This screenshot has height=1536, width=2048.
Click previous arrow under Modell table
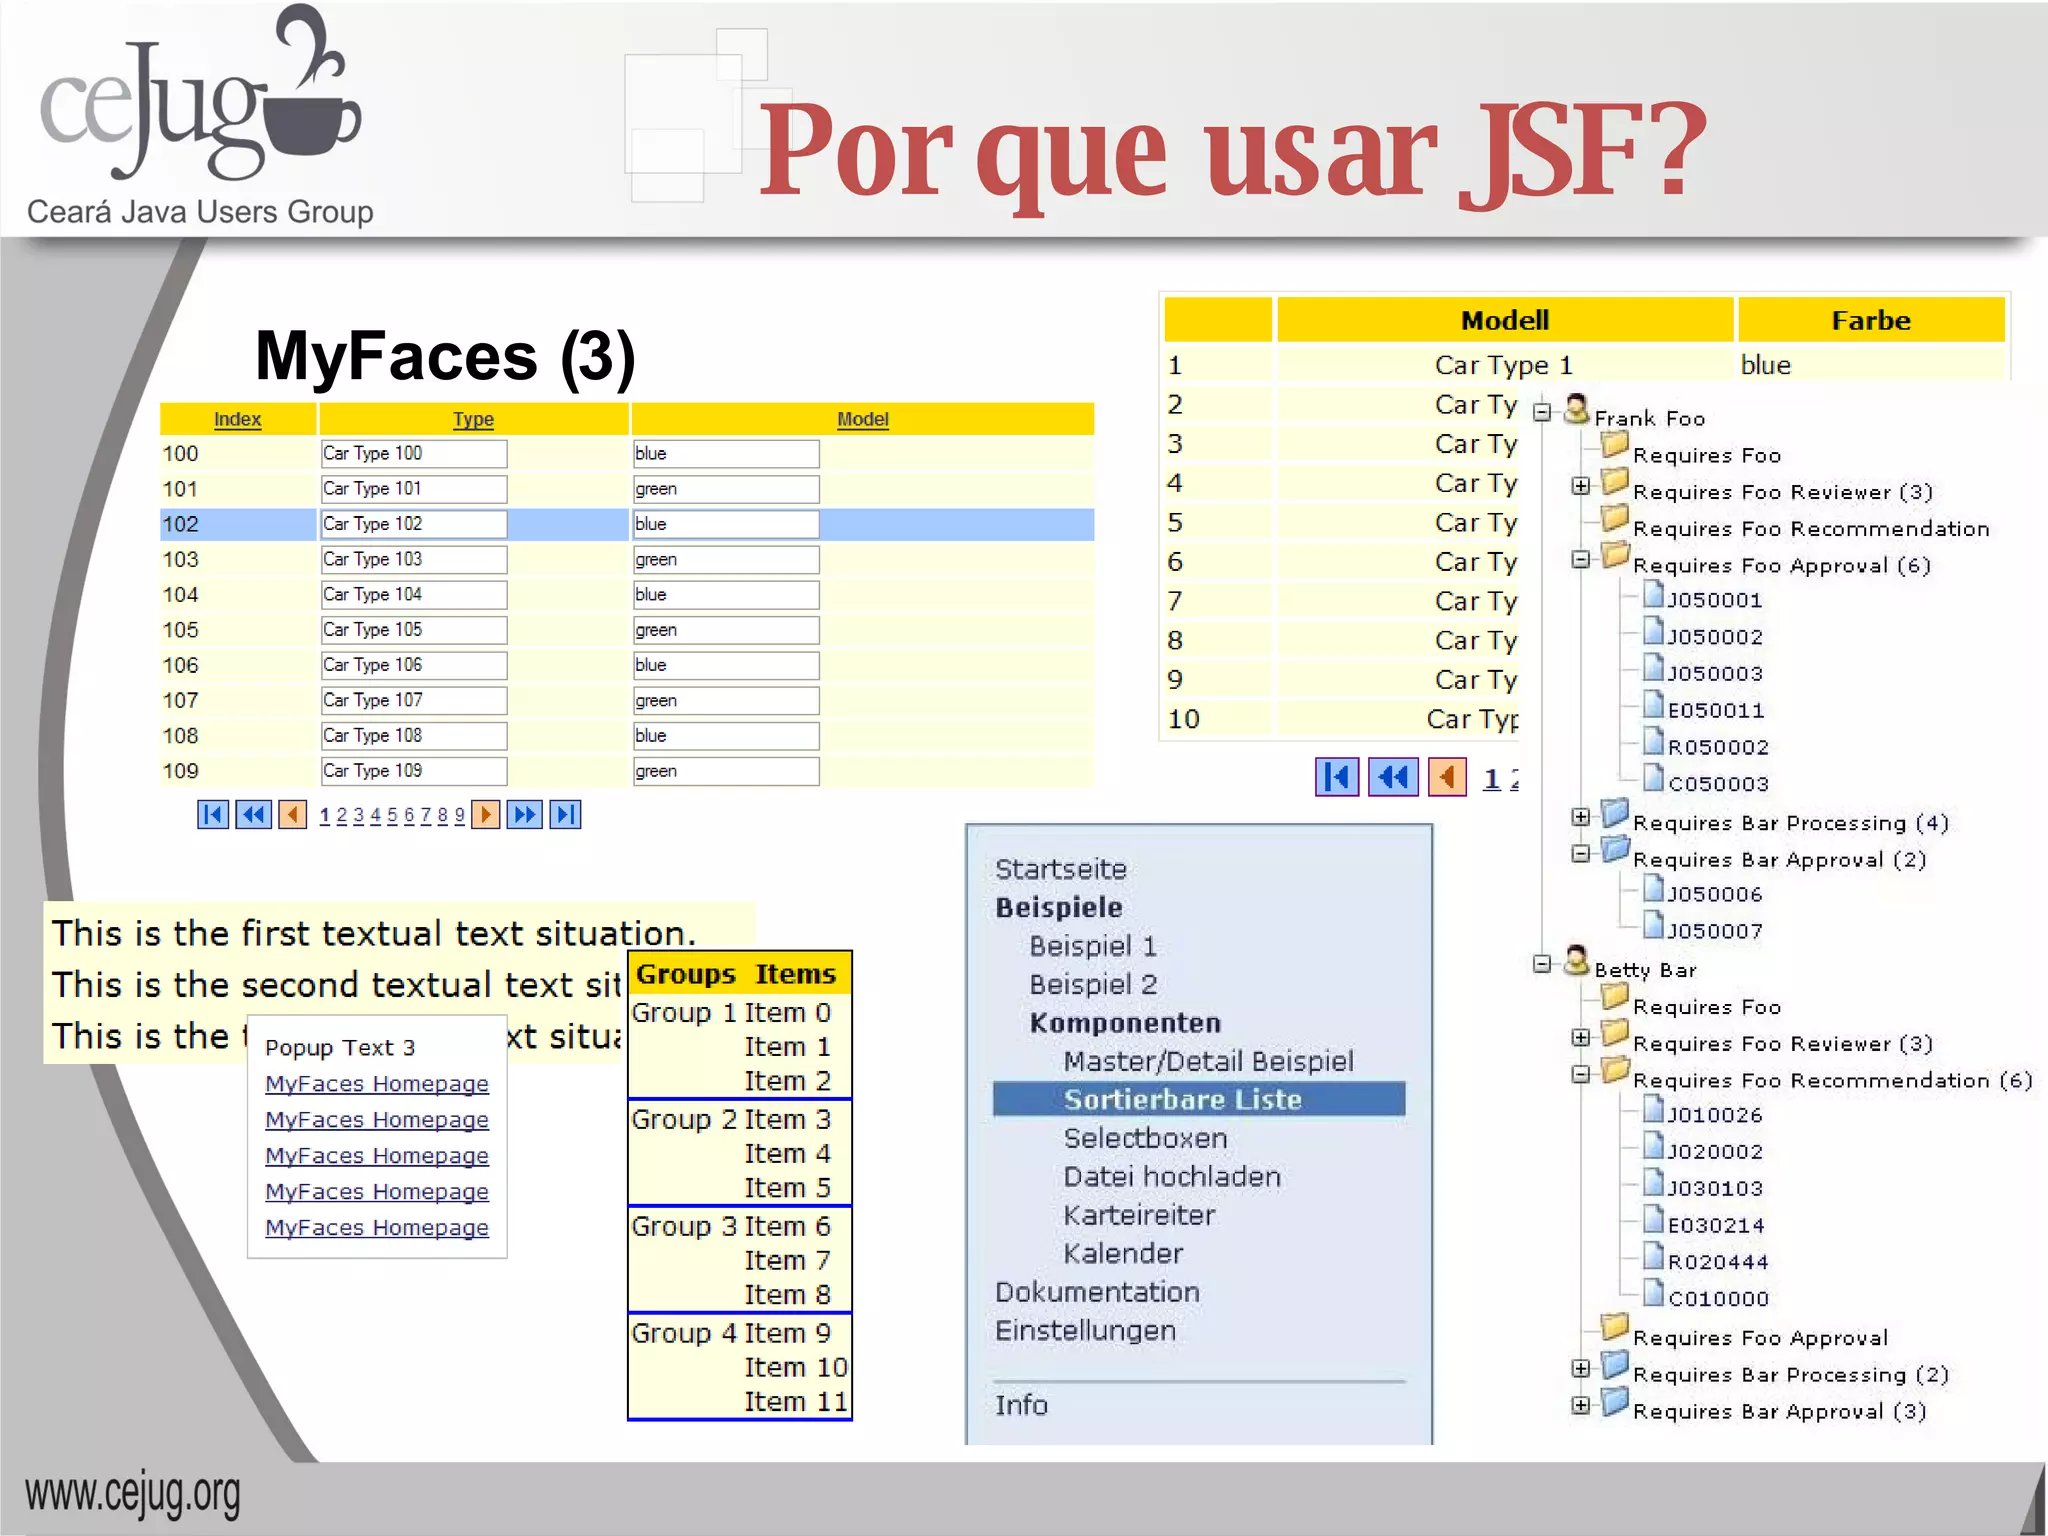coord(1447,777)
